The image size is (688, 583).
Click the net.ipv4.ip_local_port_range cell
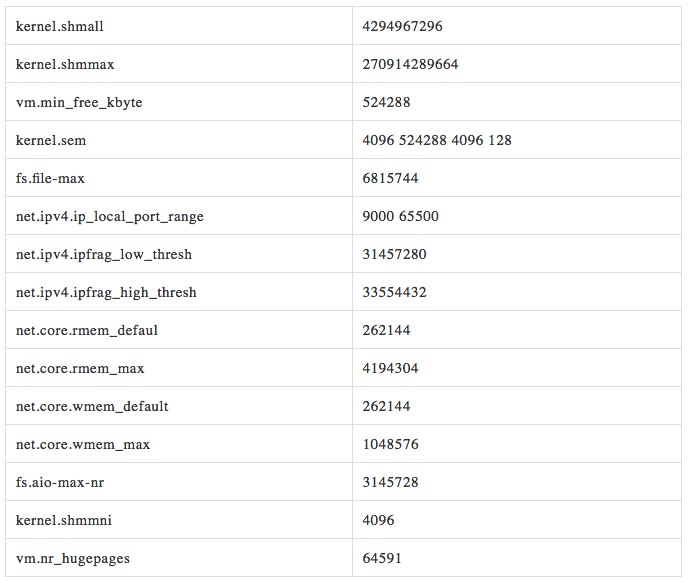110,216
